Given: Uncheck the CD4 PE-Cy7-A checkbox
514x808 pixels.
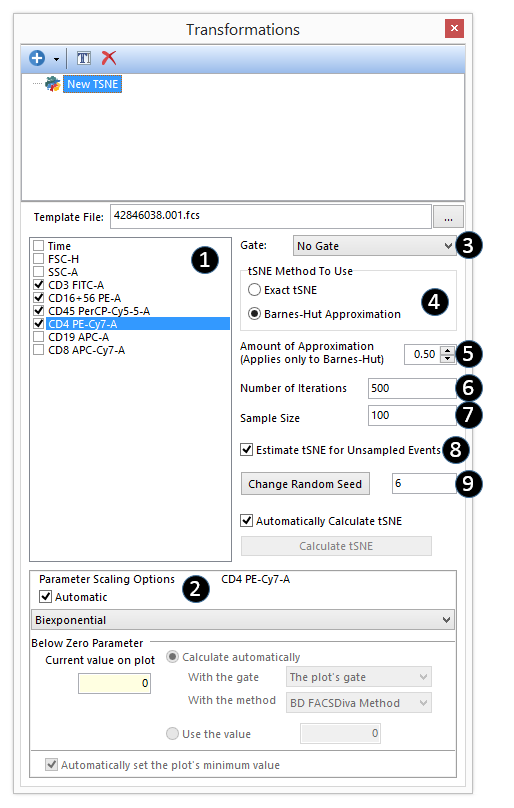Looking at the screenshot, I should [x=39, y=324].
